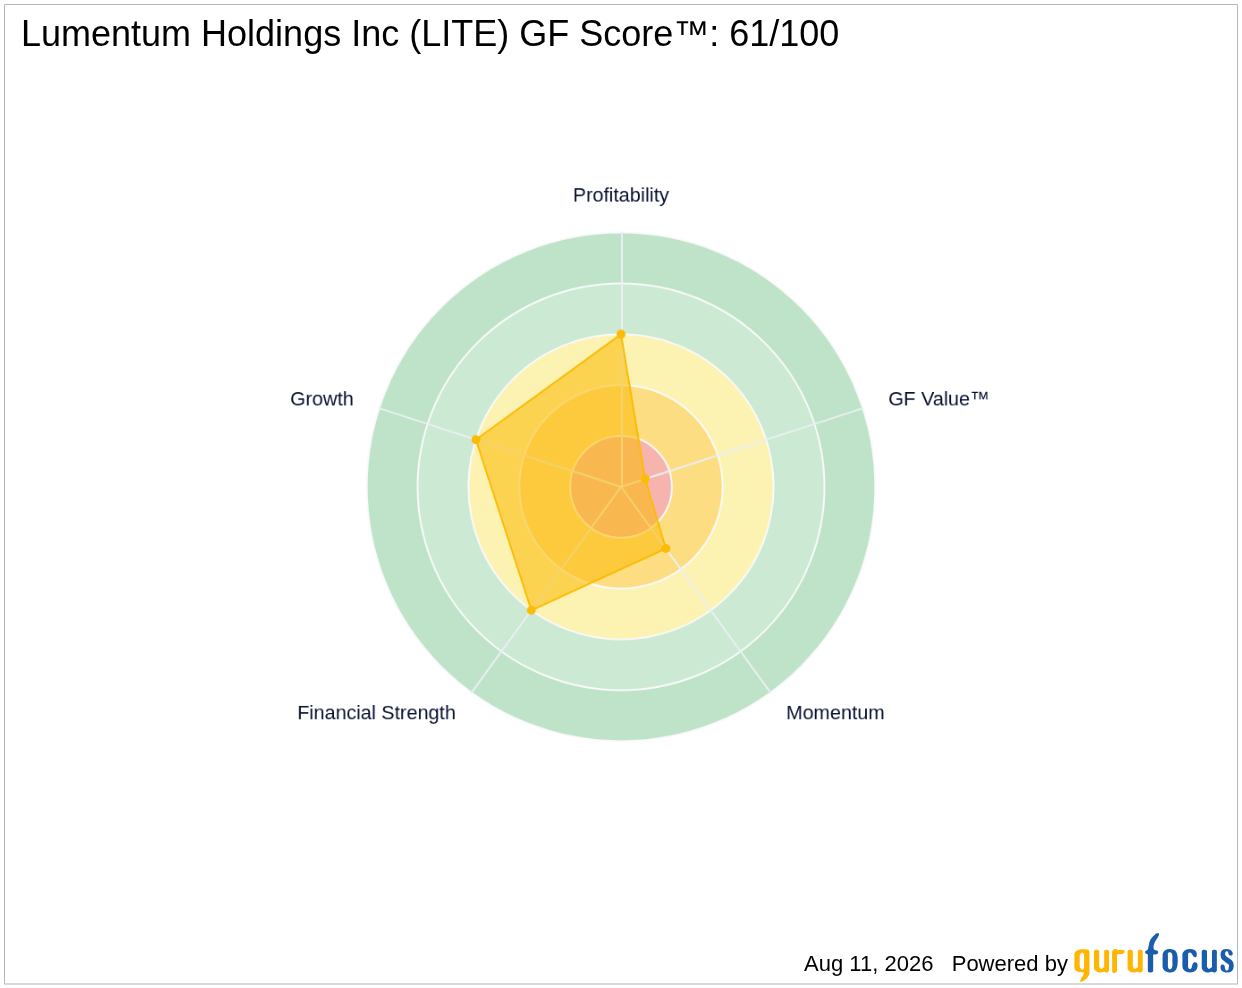Viewport: 1242px width, 988px height.
Task: Select the GF Value™ axis label
Action: pos(938,399)
